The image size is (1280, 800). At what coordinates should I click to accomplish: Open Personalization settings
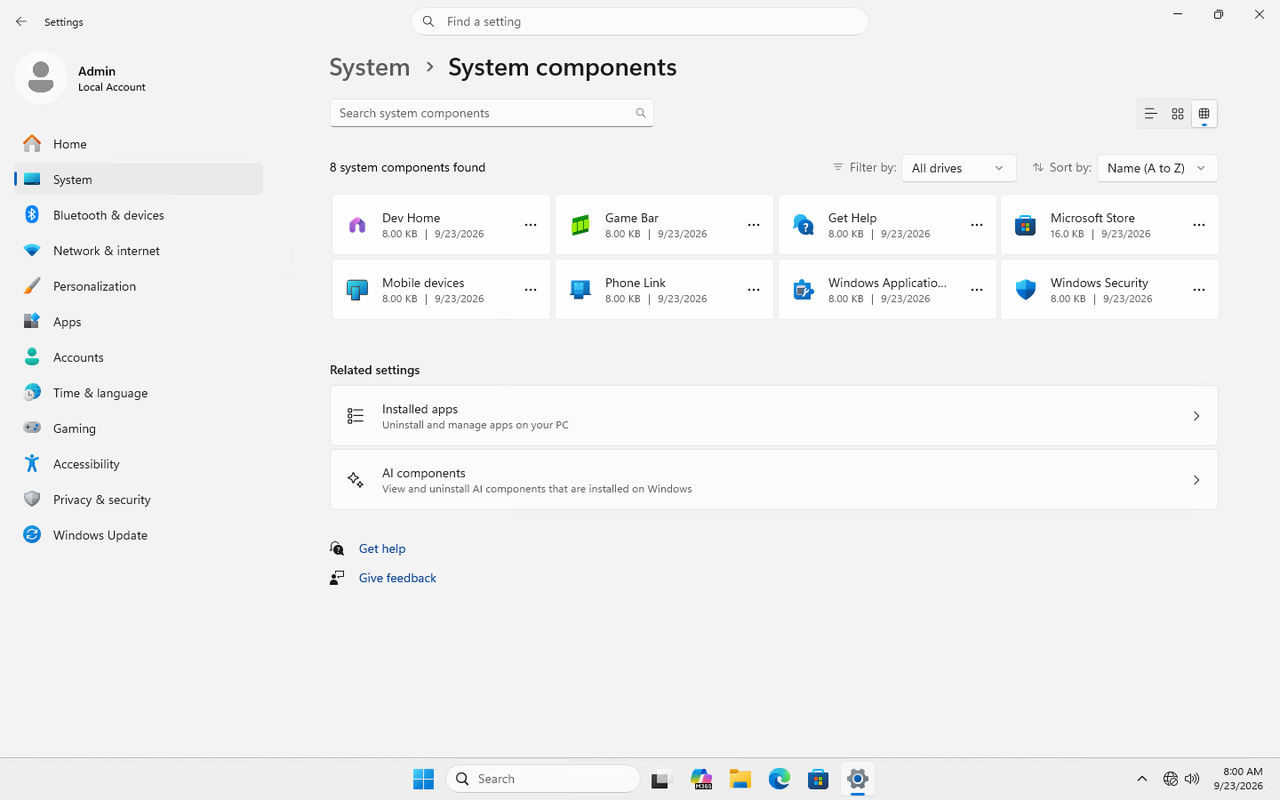click(x=139, y=286)
